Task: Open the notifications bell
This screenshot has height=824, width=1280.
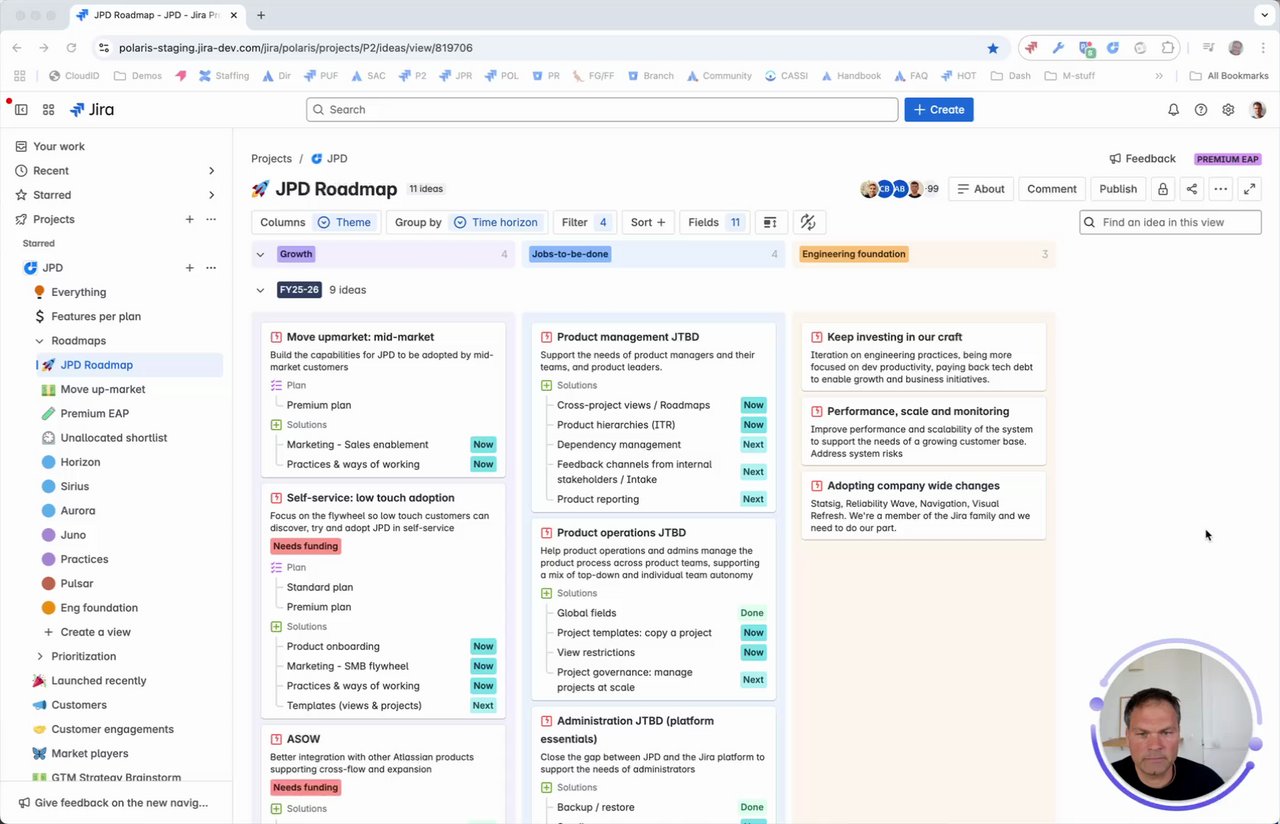Action: tap(1174, 110)
